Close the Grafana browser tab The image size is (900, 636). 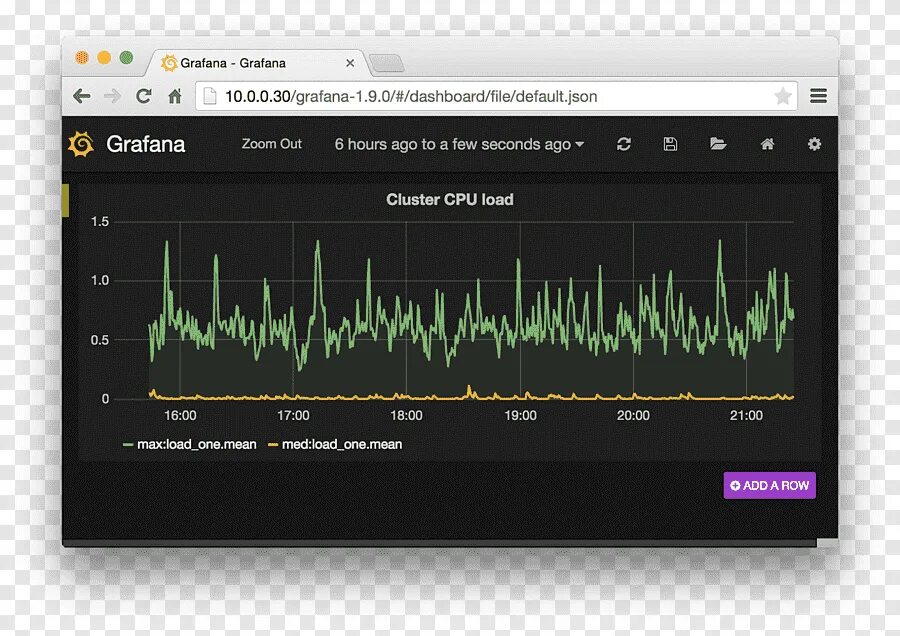click(x=350, y=63)
